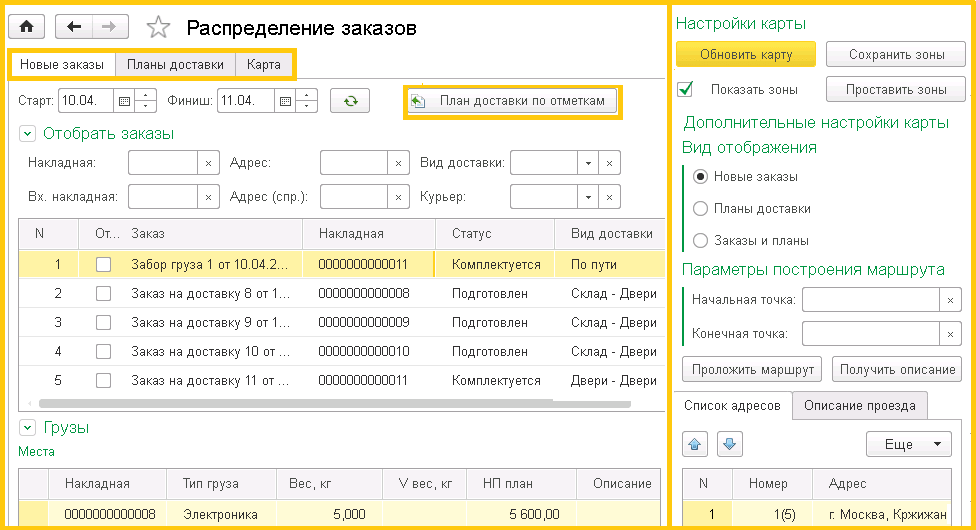Image resolution: width=976 pixels, height=530 pixels.
Task: Select Новые заказы radio option
Action: [700, 177]
